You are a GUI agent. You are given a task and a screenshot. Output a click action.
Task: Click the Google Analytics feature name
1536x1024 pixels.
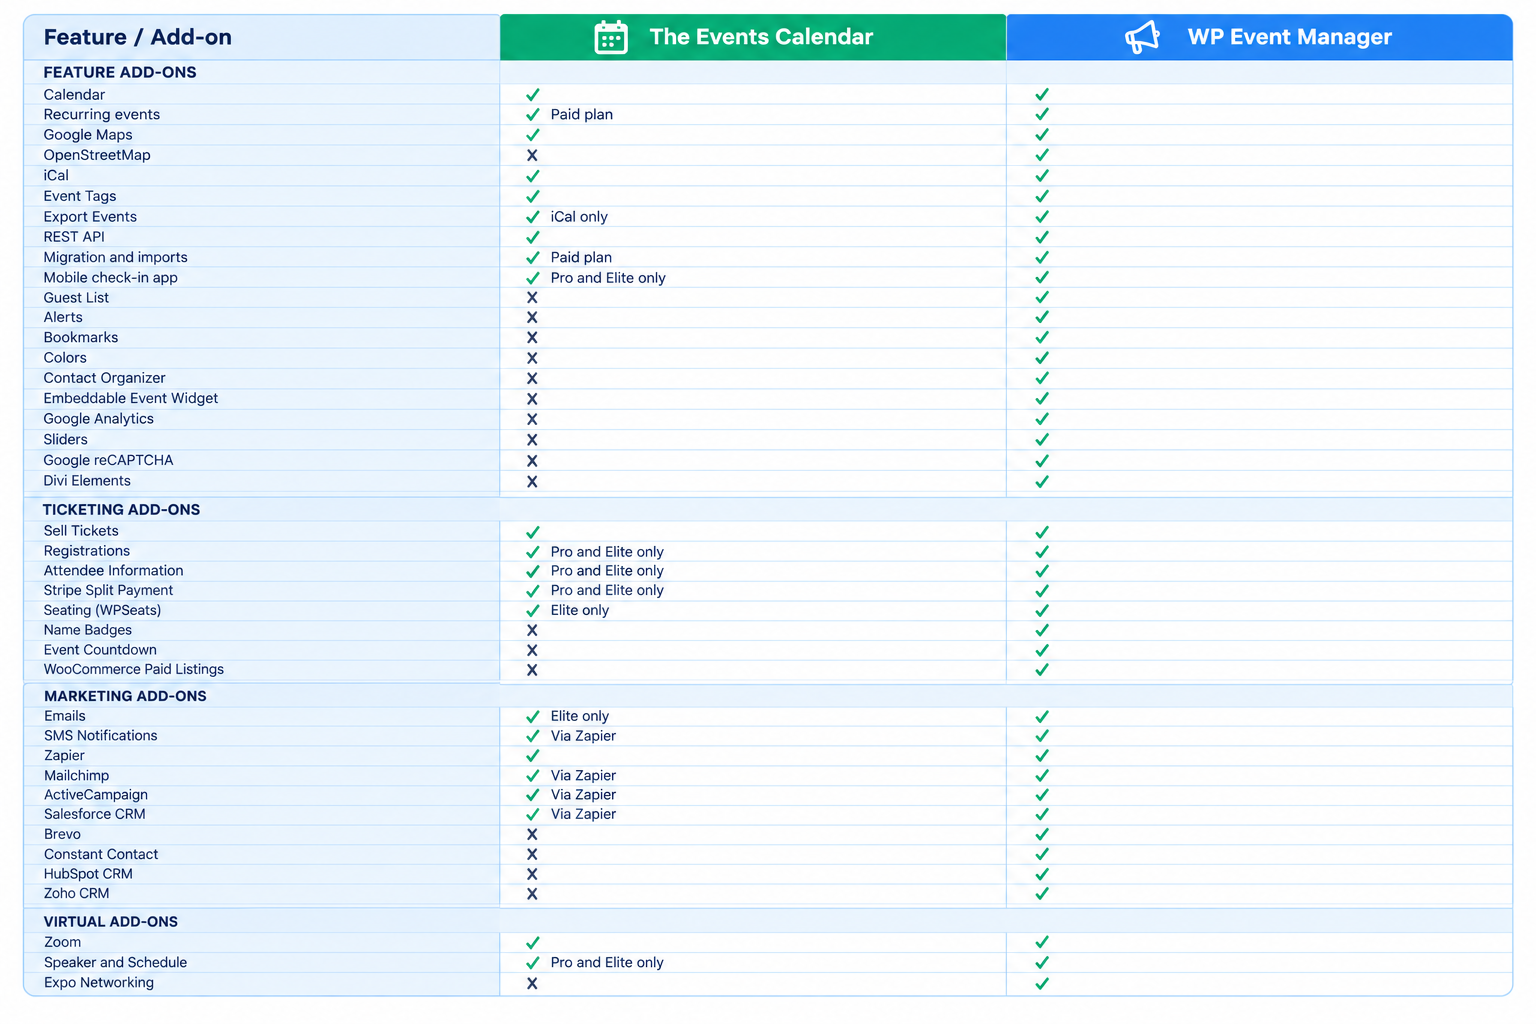click(x=98, y=419)
